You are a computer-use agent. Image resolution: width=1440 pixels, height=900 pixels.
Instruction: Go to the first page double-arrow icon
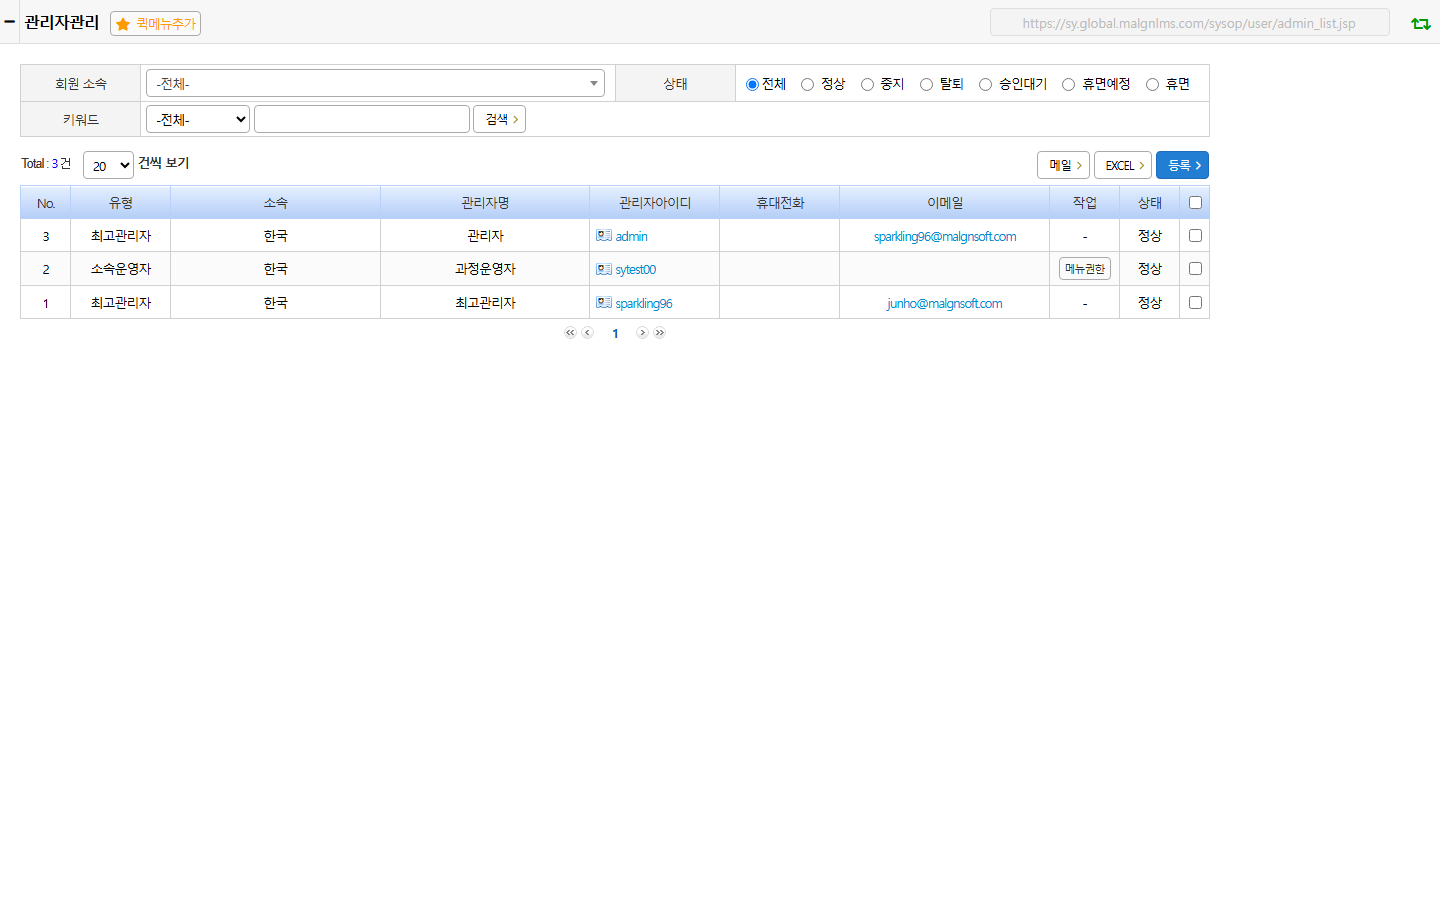[570, 333]
